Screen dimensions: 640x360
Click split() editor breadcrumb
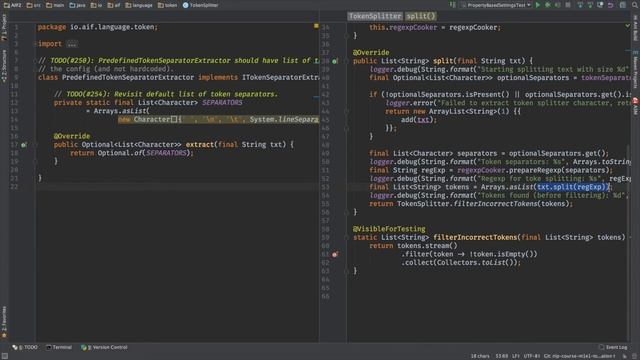click(x=420, y=16)
